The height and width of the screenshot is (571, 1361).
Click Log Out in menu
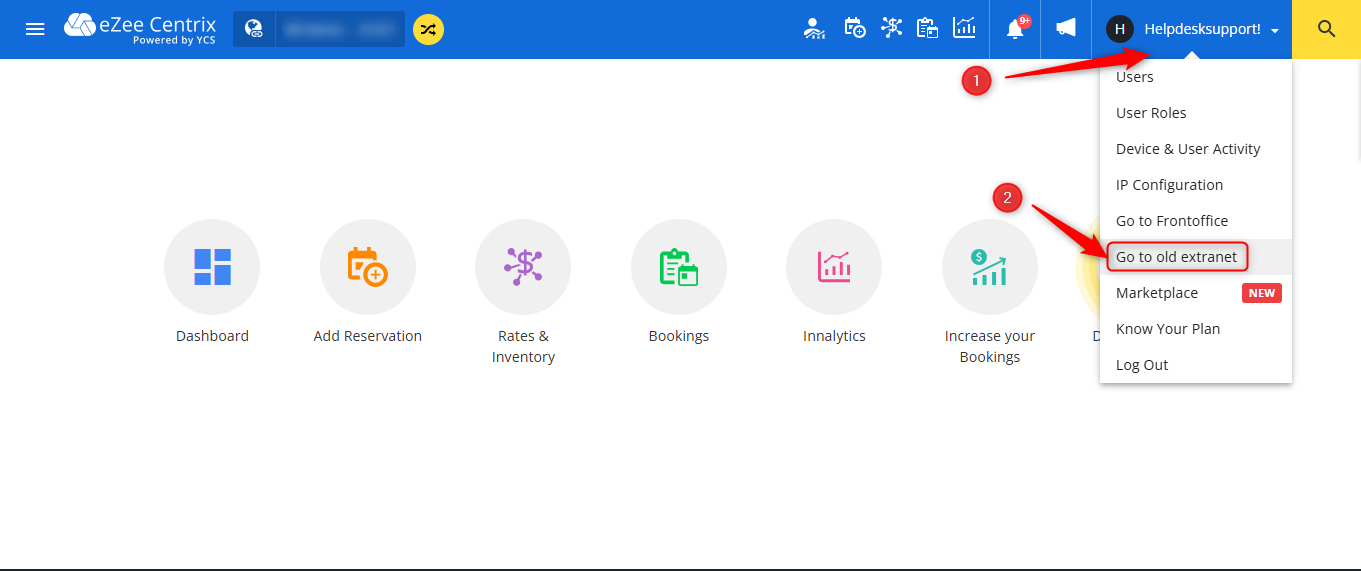pyautogui.click(x=1196, y=365)
